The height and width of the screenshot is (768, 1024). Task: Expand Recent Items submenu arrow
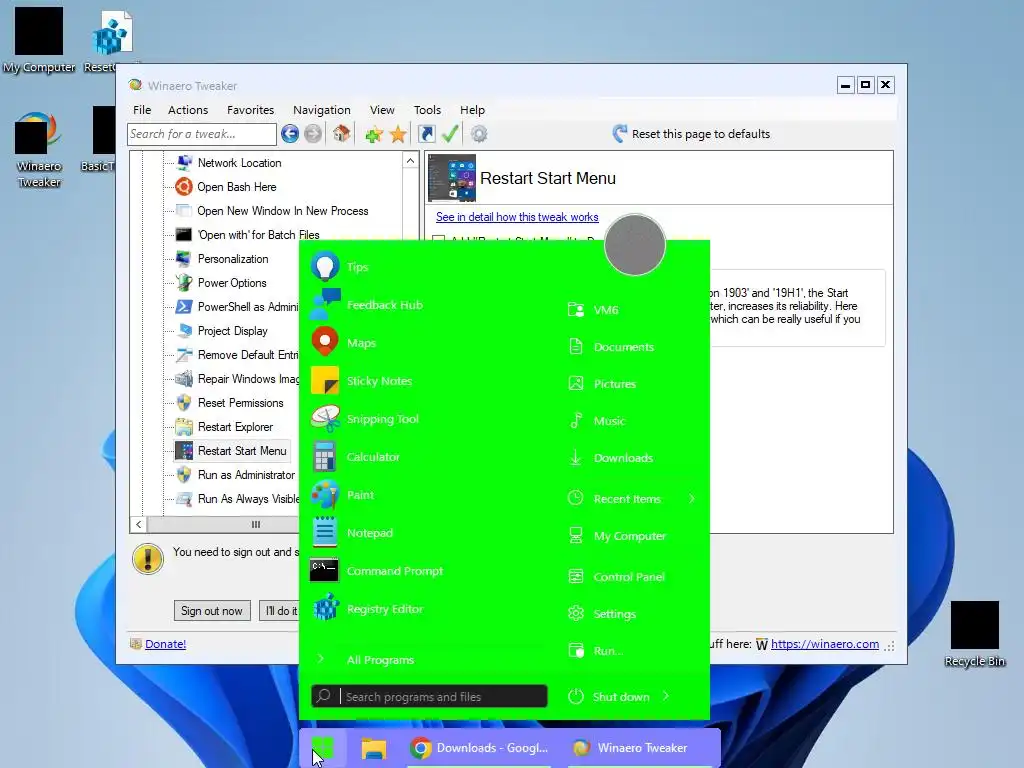692,499
